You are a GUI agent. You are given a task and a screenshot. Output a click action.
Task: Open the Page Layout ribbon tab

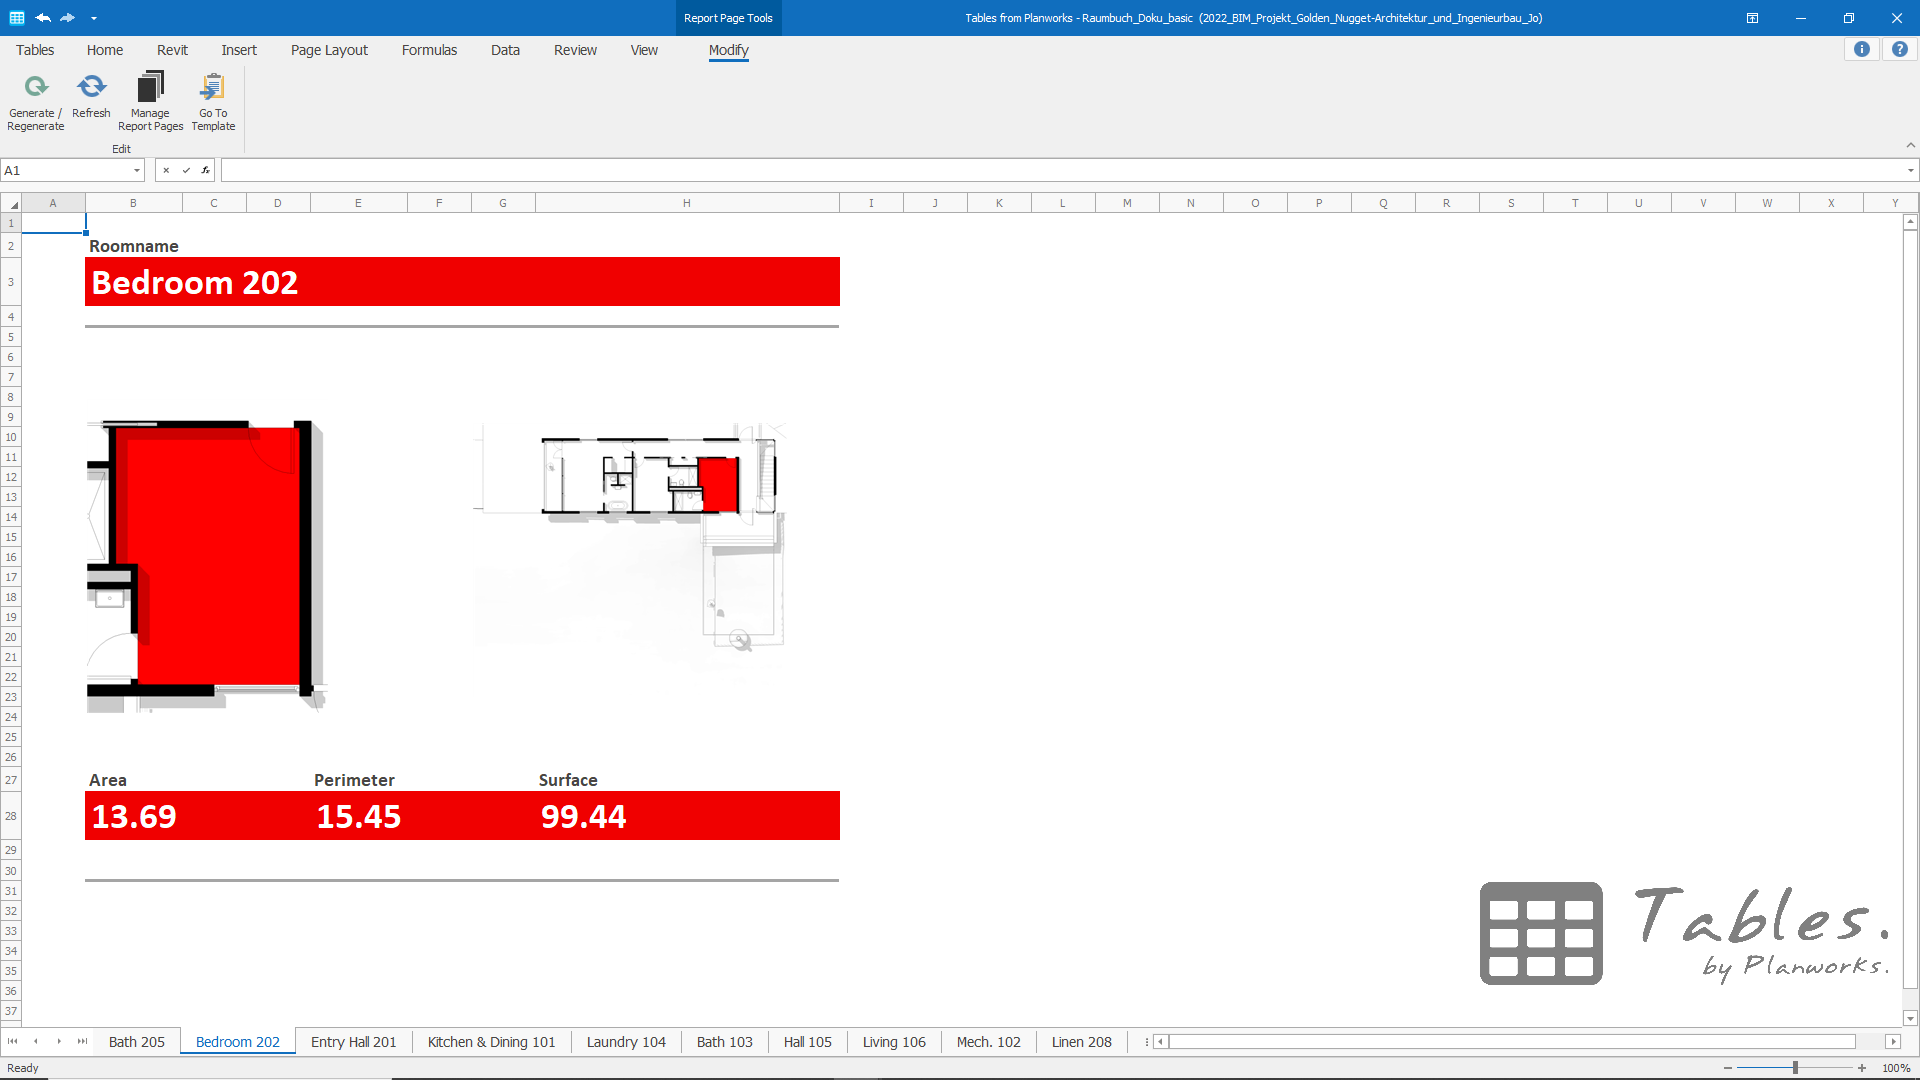click(x=329, y=50)
